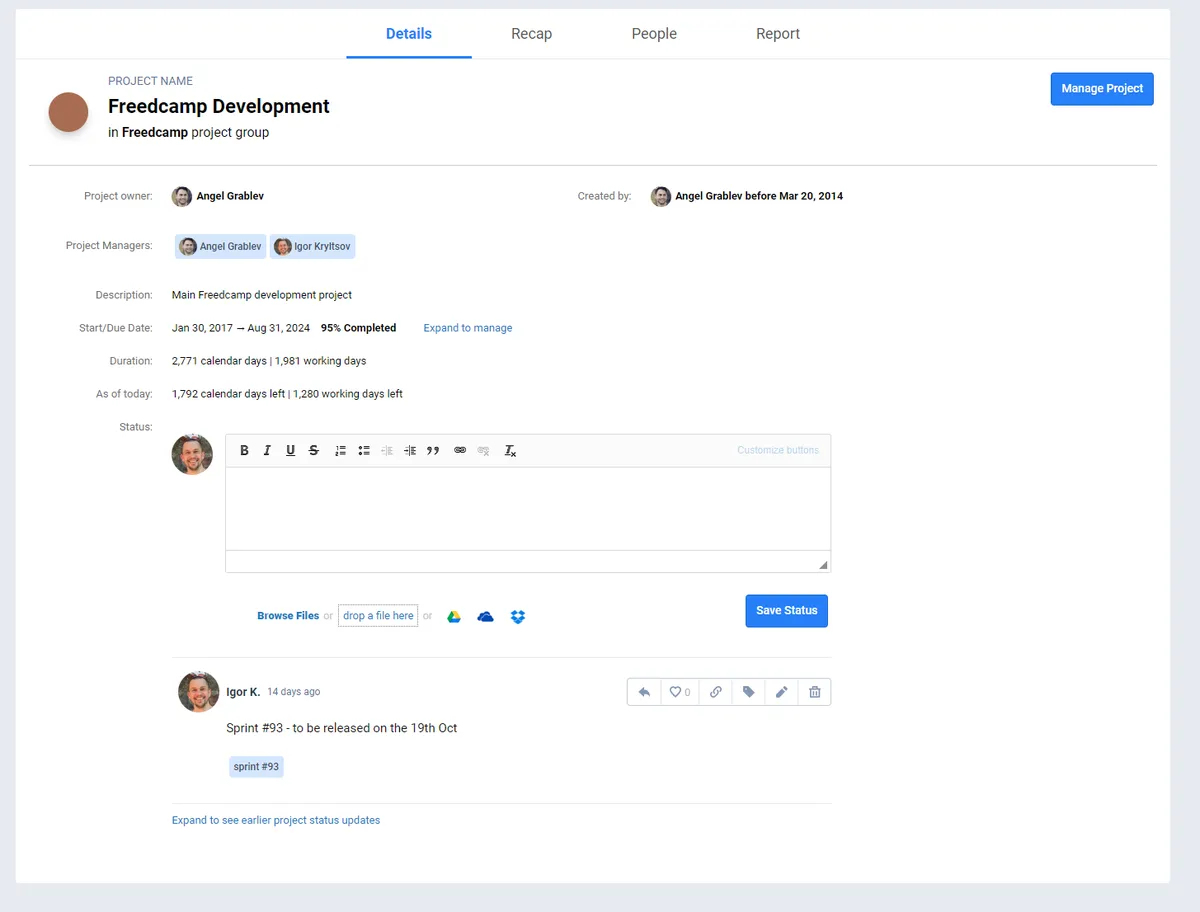
Task: Click the Manage Project button
Action: [1102, 89]
